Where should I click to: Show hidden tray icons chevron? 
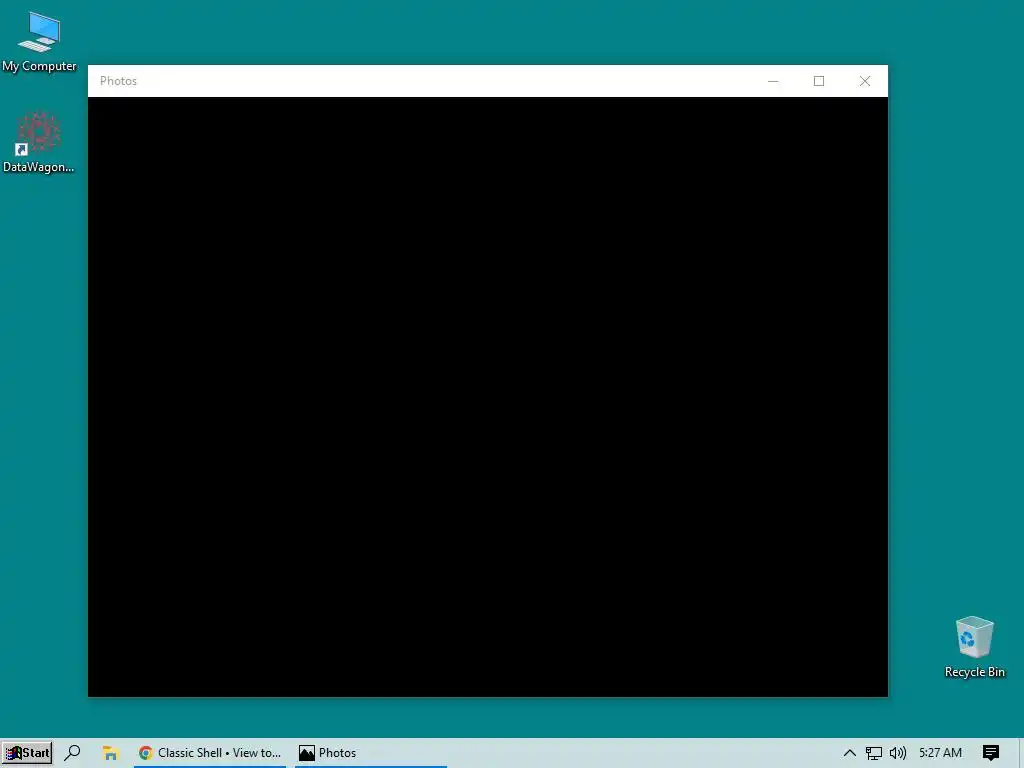click(x=849, y=753)
